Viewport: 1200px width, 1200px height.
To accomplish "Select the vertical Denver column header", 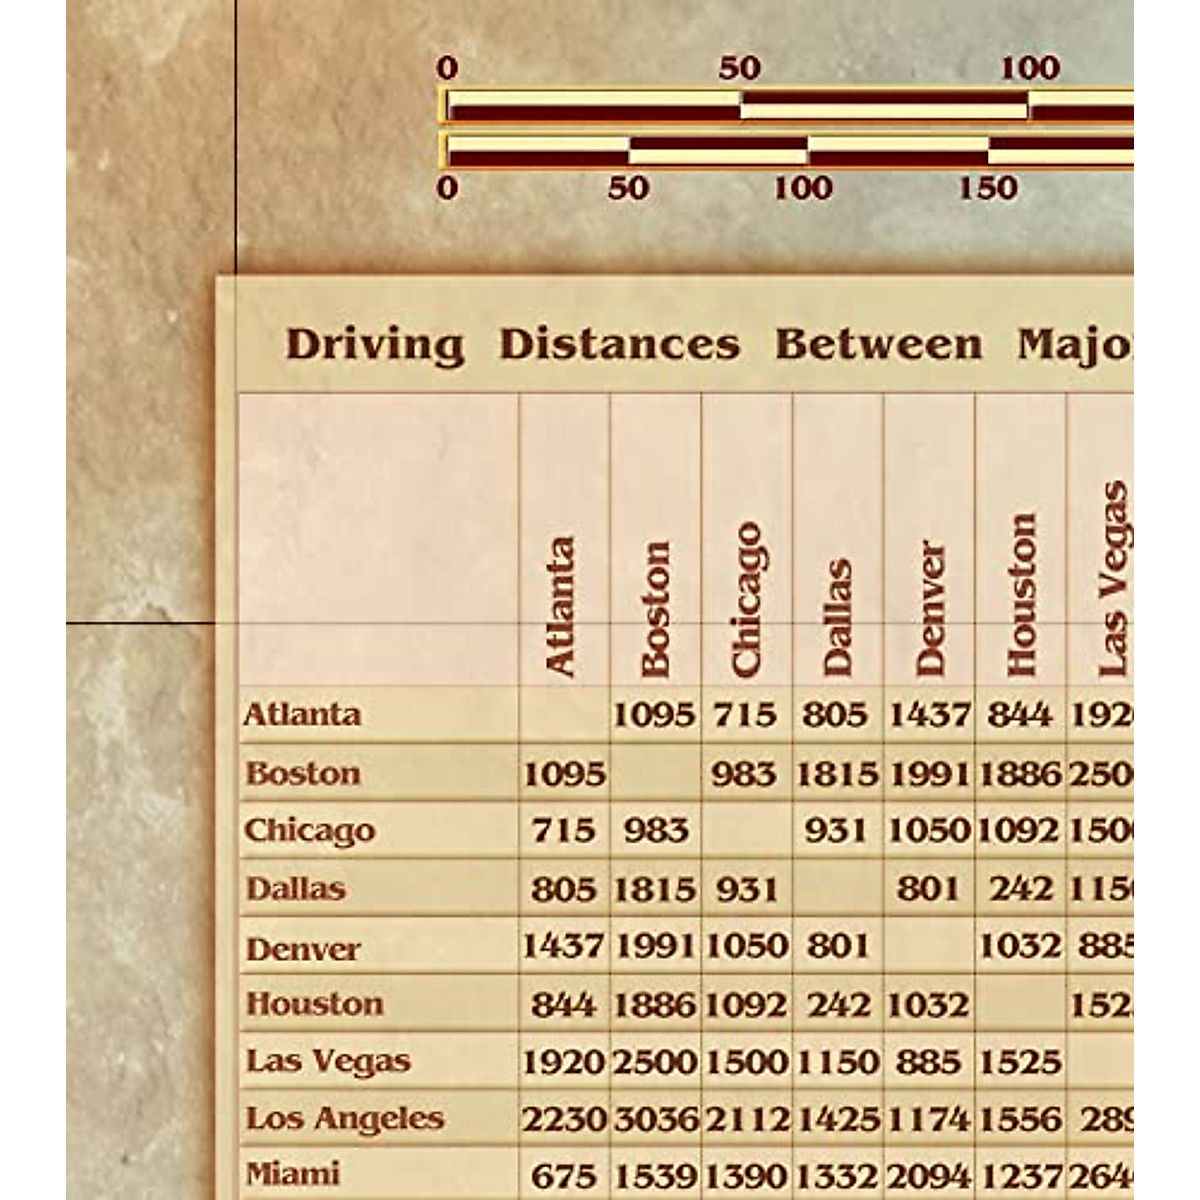I will tap(929, 608).
